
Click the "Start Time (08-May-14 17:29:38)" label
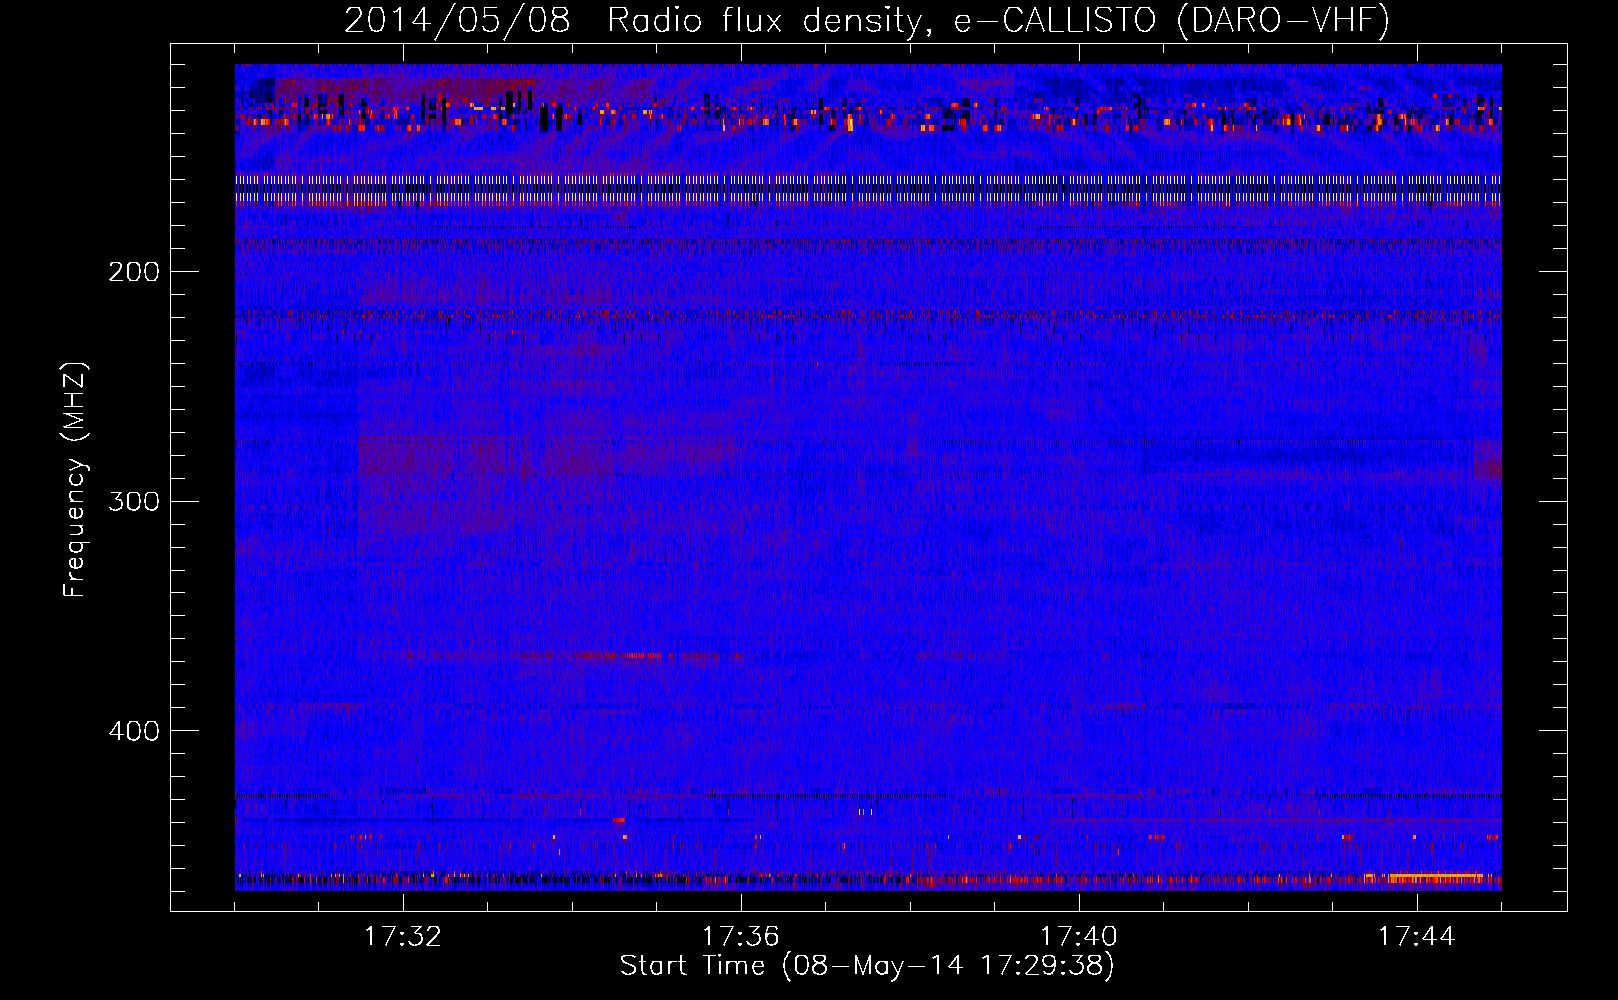pyautogui.click(x=867, y=966)
